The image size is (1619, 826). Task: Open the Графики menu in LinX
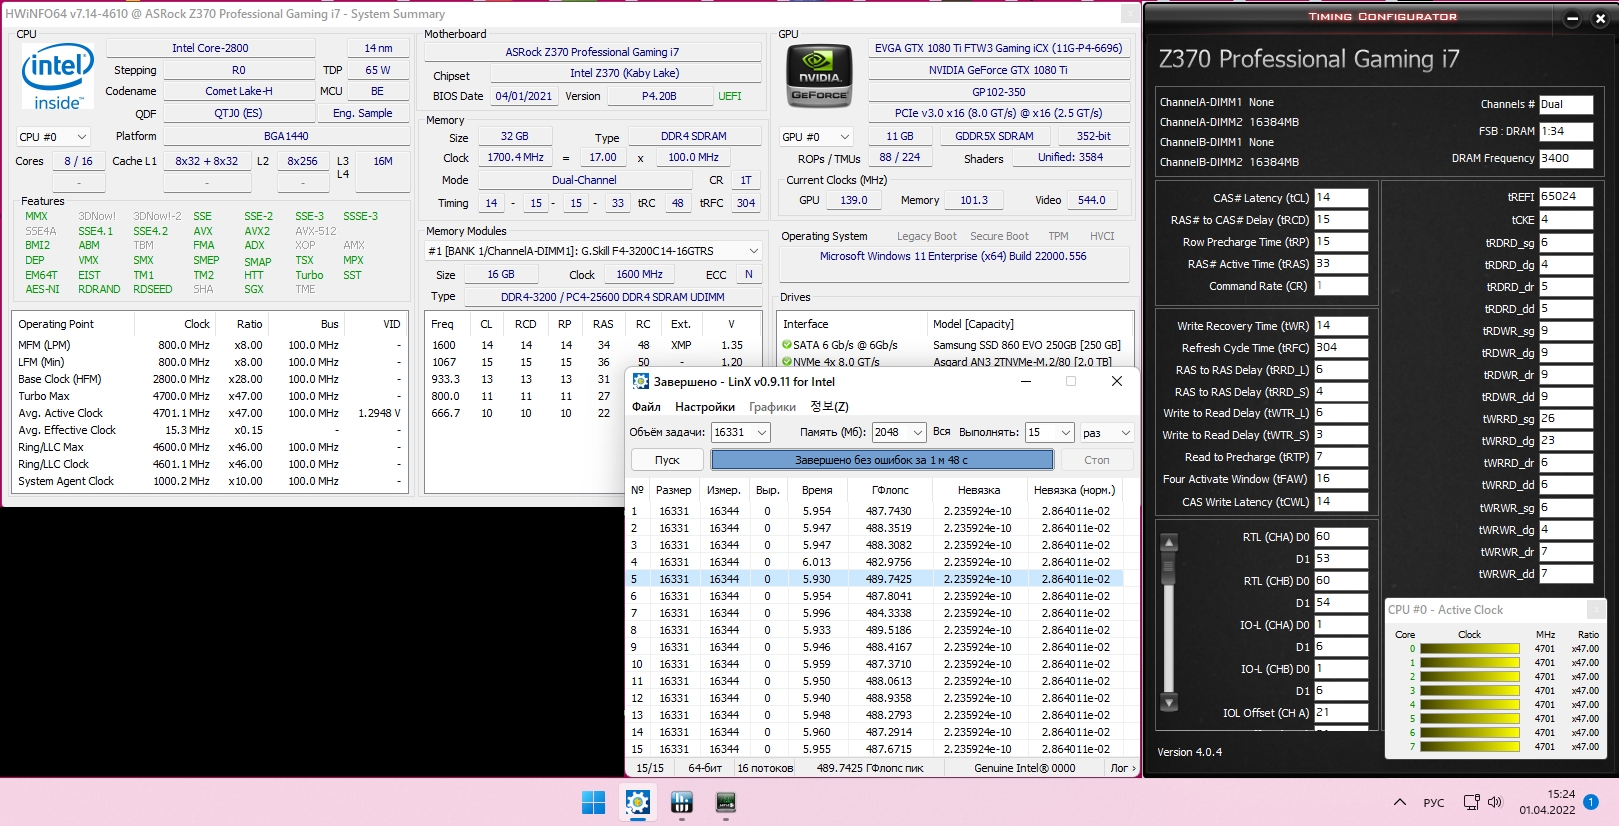coord(773,407)
